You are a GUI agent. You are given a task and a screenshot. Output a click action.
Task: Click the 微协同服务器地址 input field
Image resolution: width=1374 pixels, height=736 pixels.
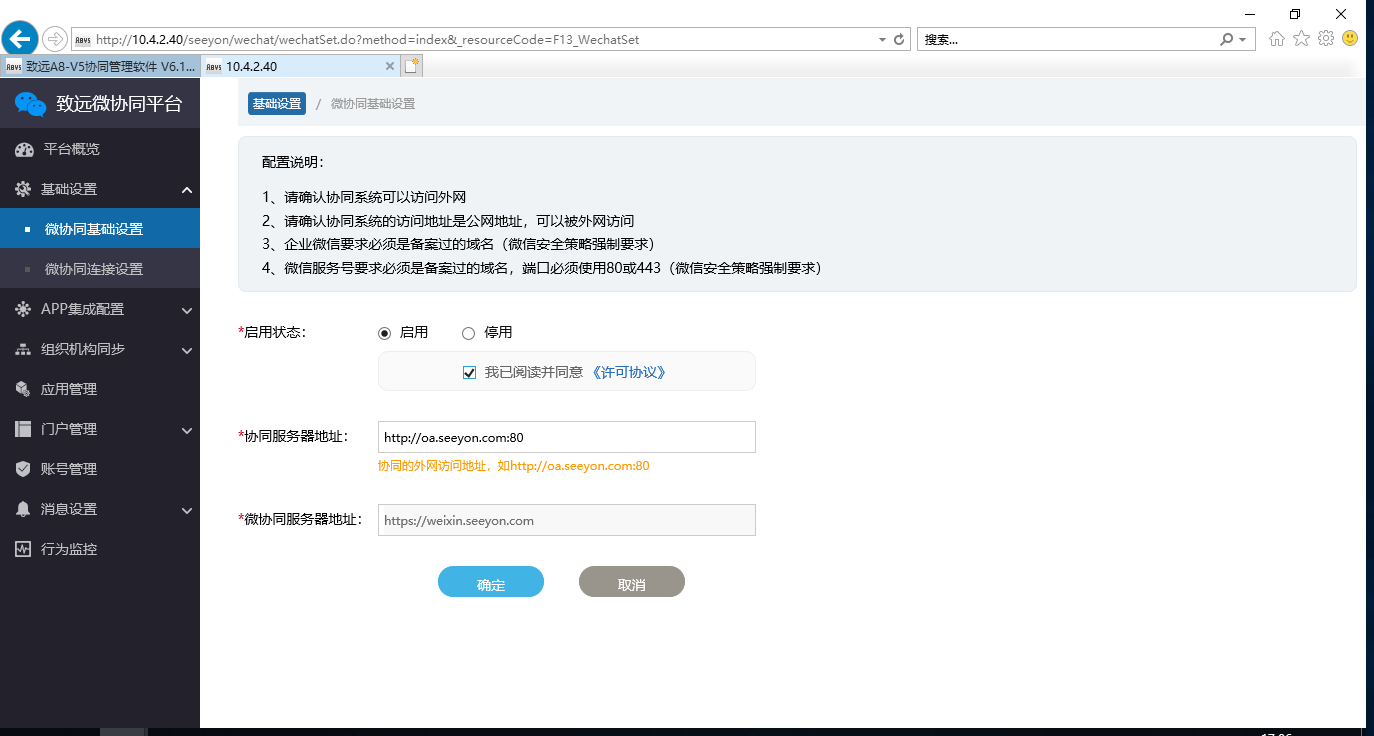567,520
